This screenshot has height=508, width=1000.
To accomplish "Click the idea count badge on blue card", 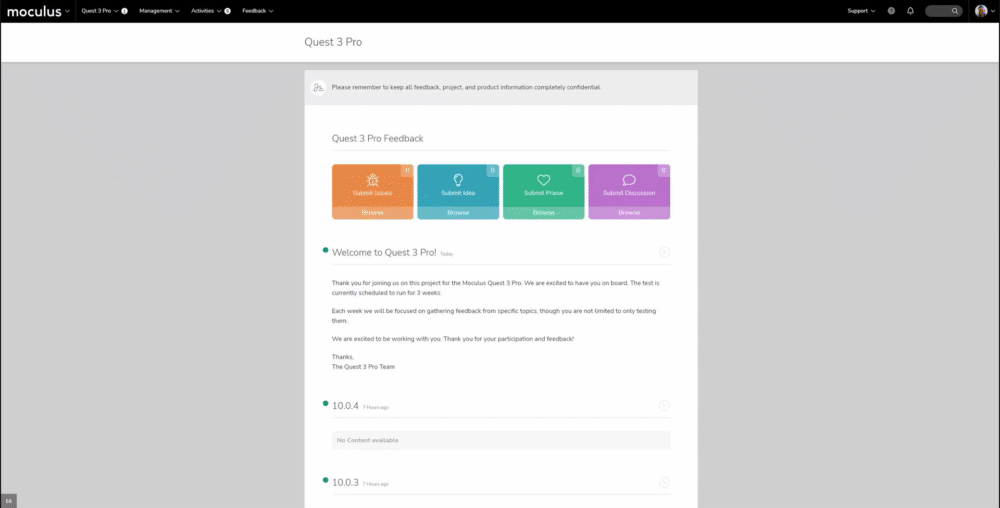I will click(x=493, y=170).
